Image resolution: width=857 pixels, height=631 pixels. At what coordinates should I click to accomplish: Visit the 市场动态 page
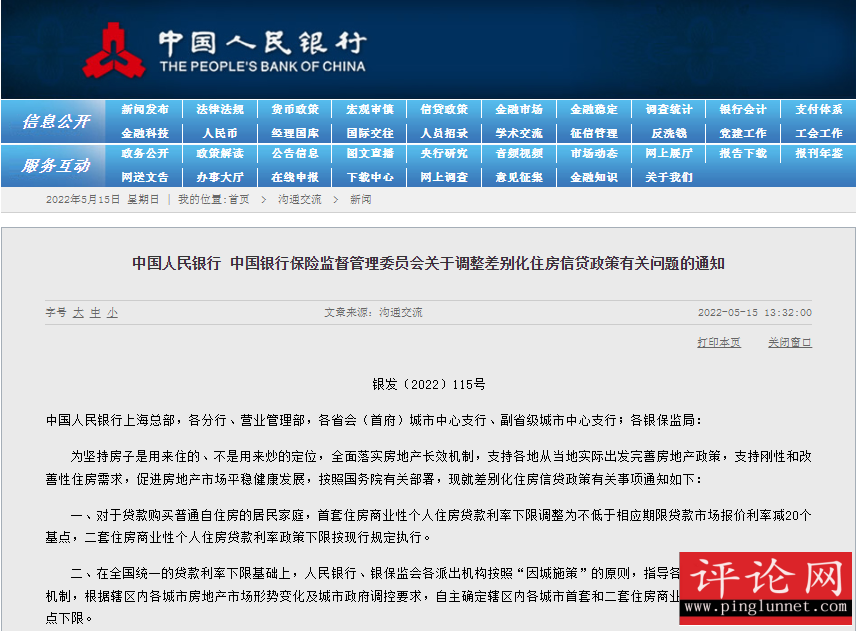(594, 154)
